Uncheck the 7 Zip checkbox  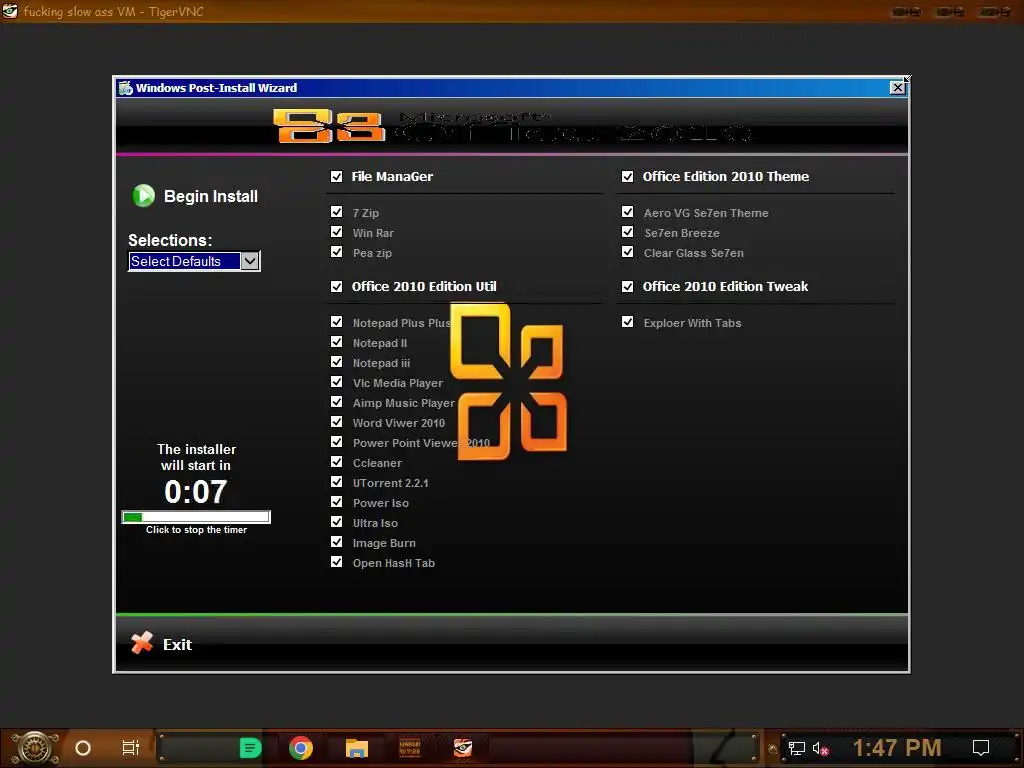tap(336, 212)
